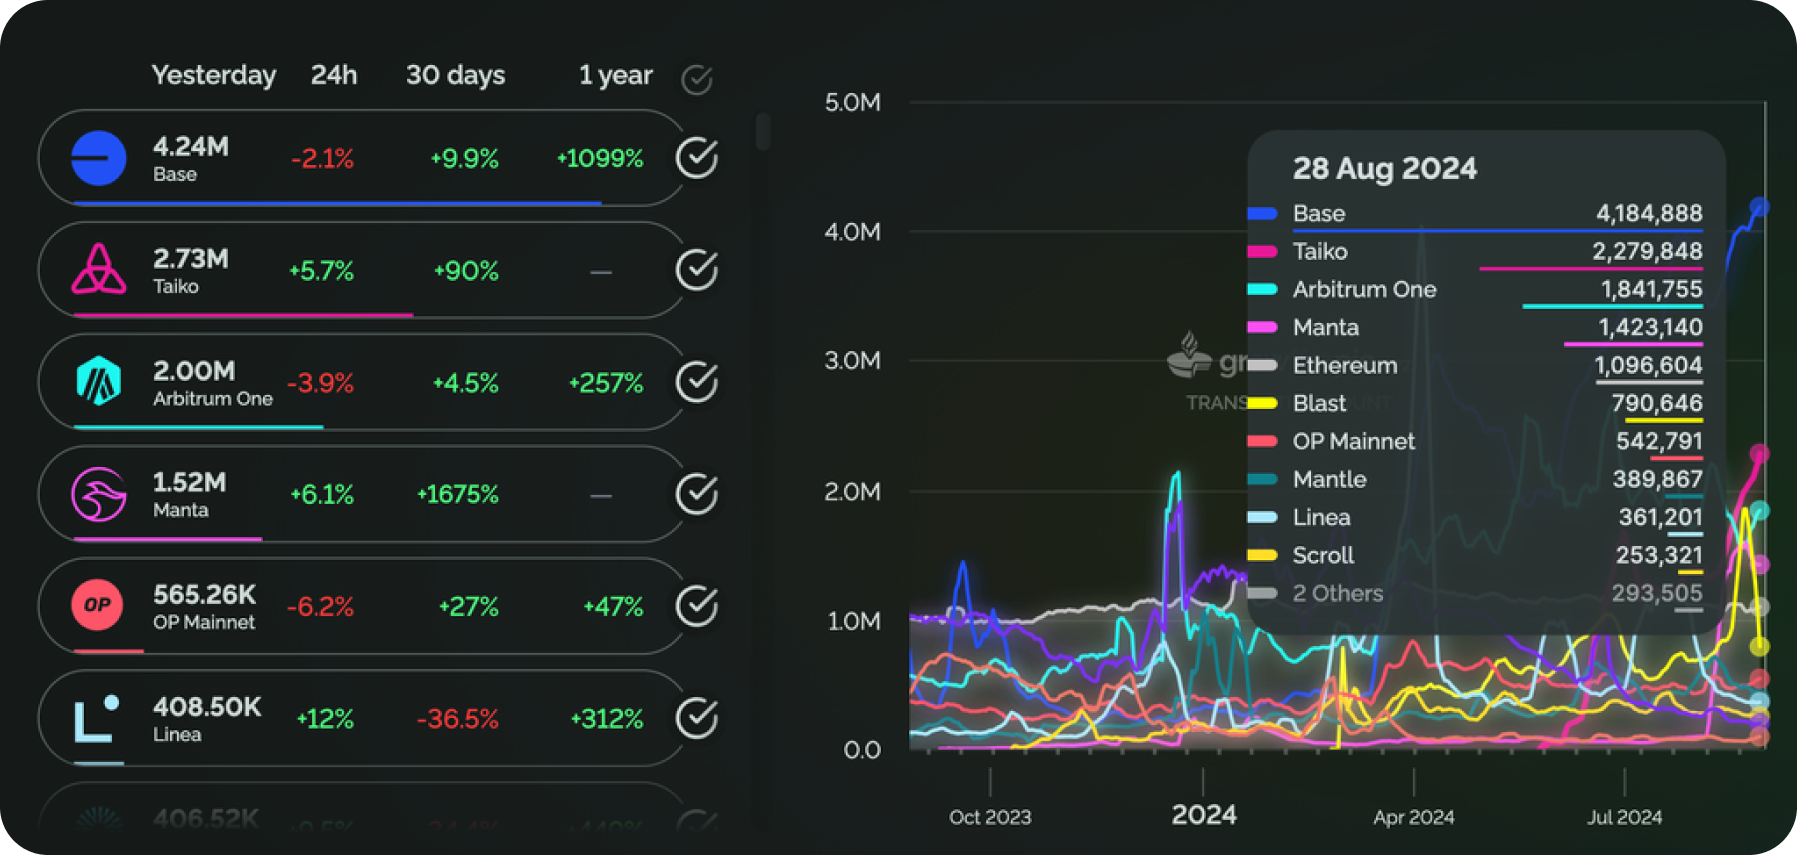Toggle the select-all checkmark in header
1797x855 pixels.
tap(697, 79)
